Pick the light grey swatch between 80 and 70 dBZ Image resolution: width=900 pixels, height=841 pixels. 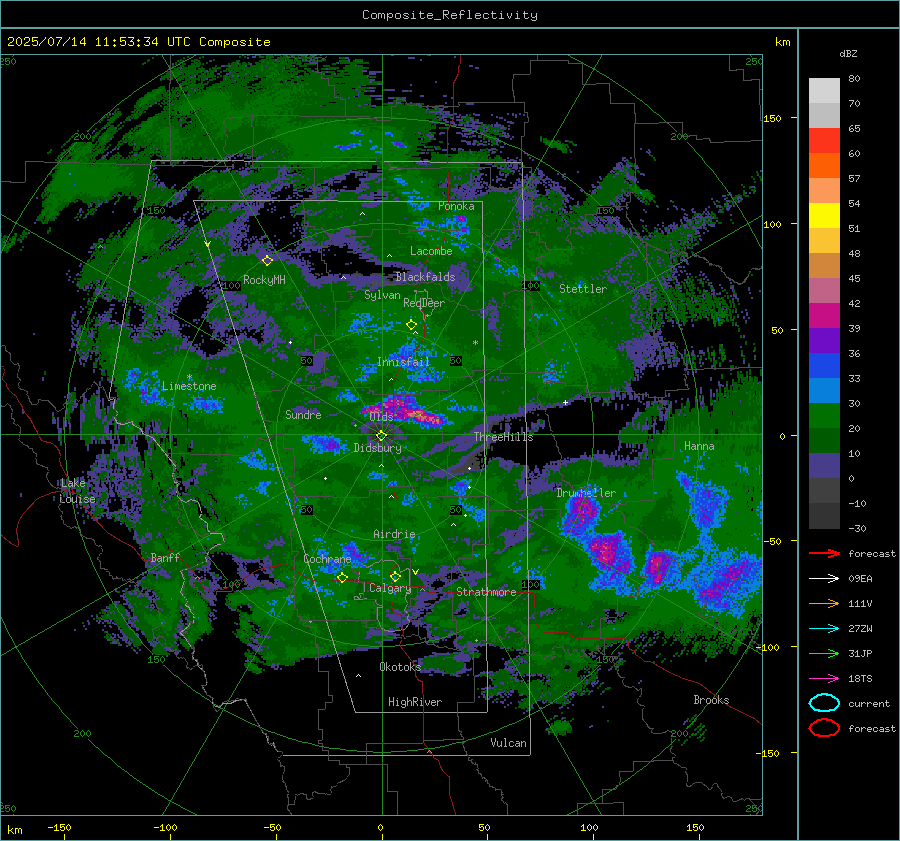(x=824, y=90)
